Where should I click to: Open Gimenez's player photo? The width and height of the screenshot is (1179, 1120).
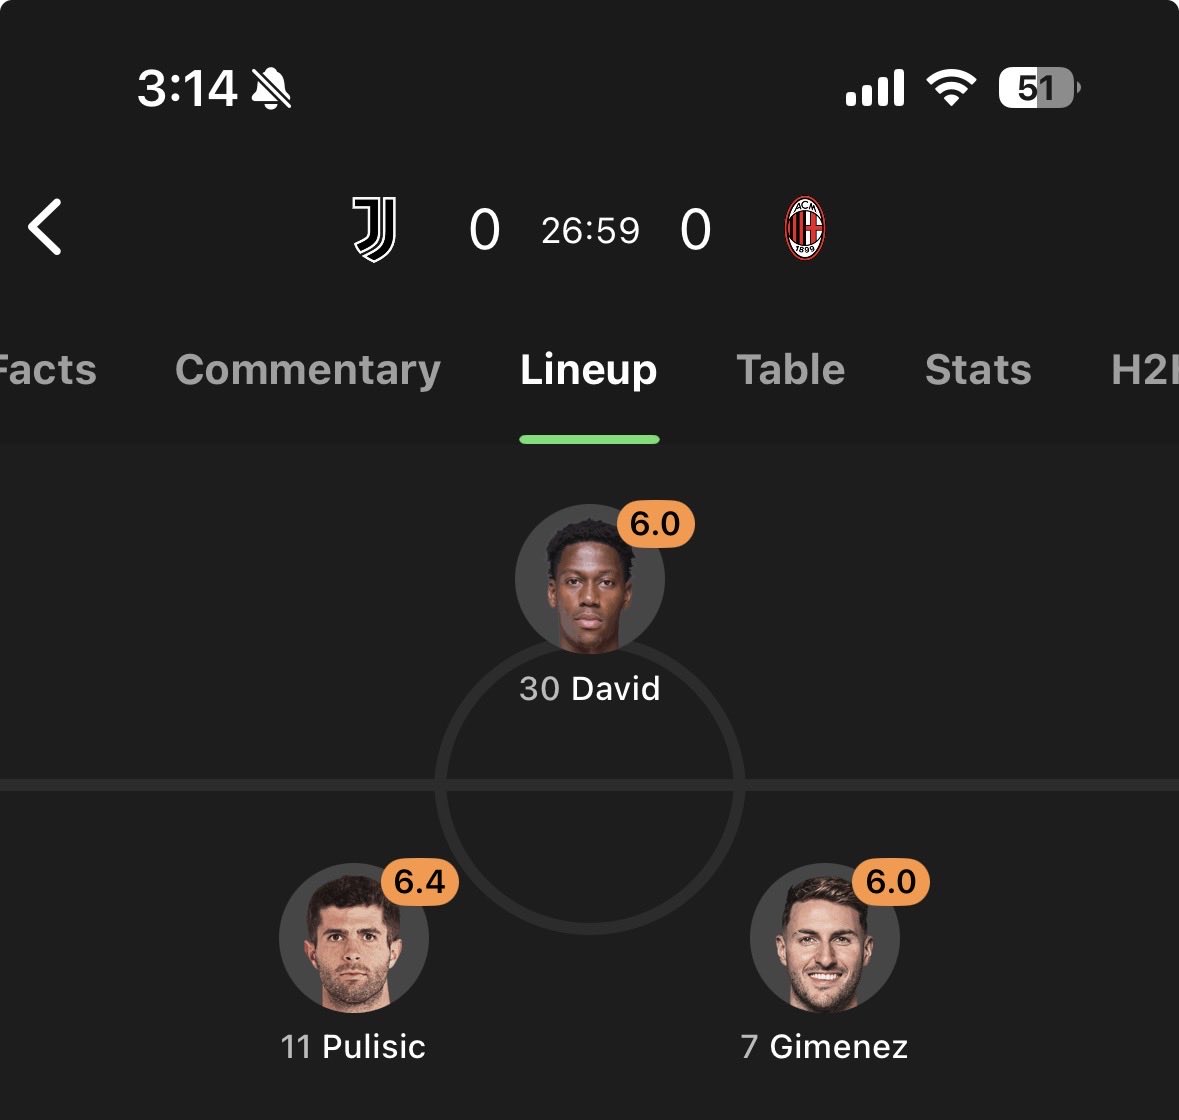click(x=824, y=940)
